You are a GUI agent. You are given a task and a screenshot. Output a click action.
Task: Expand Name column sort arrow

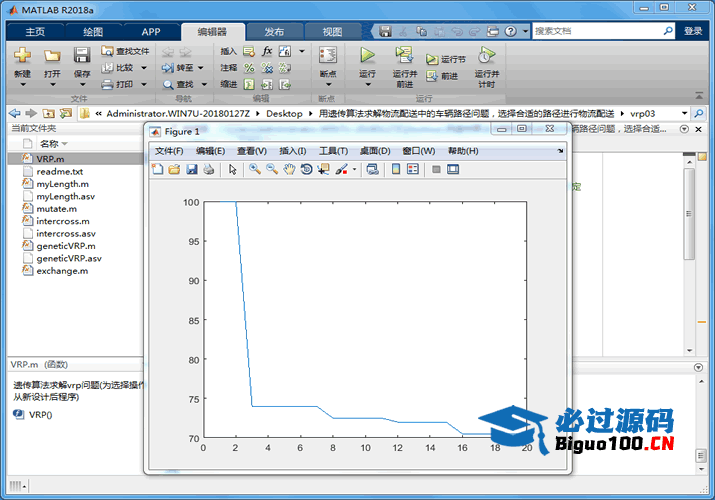tap(65, 144)
